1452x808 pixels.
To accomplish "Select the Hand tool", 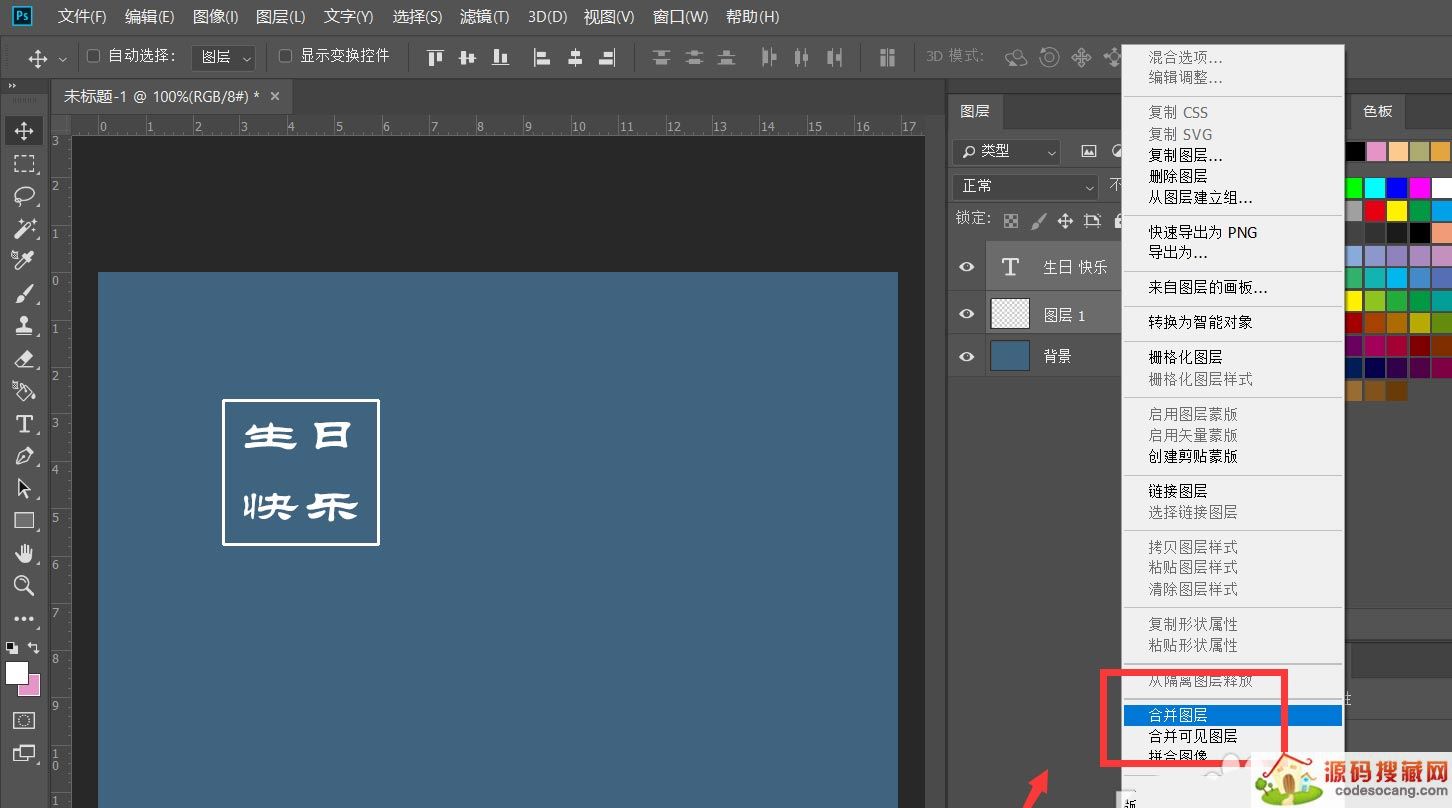I will 24,553.
